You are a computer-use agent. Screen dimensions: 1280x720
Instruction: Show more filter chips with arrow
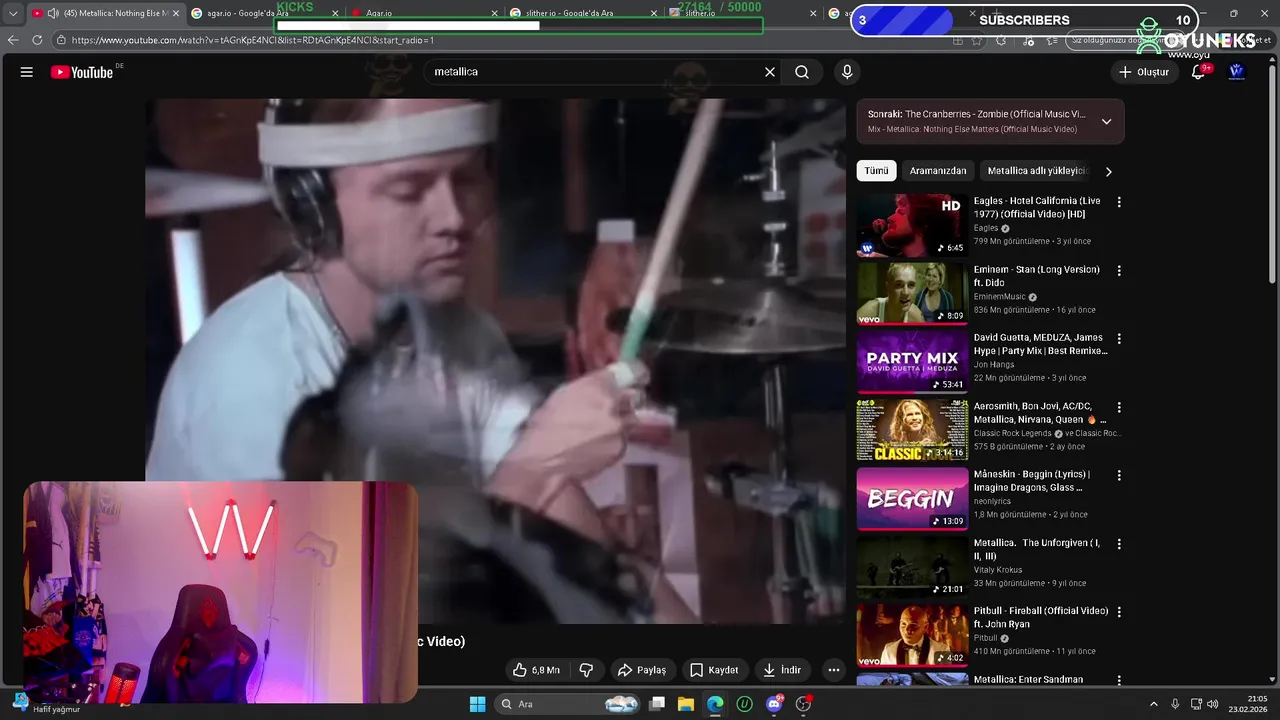click(1108, 172)
